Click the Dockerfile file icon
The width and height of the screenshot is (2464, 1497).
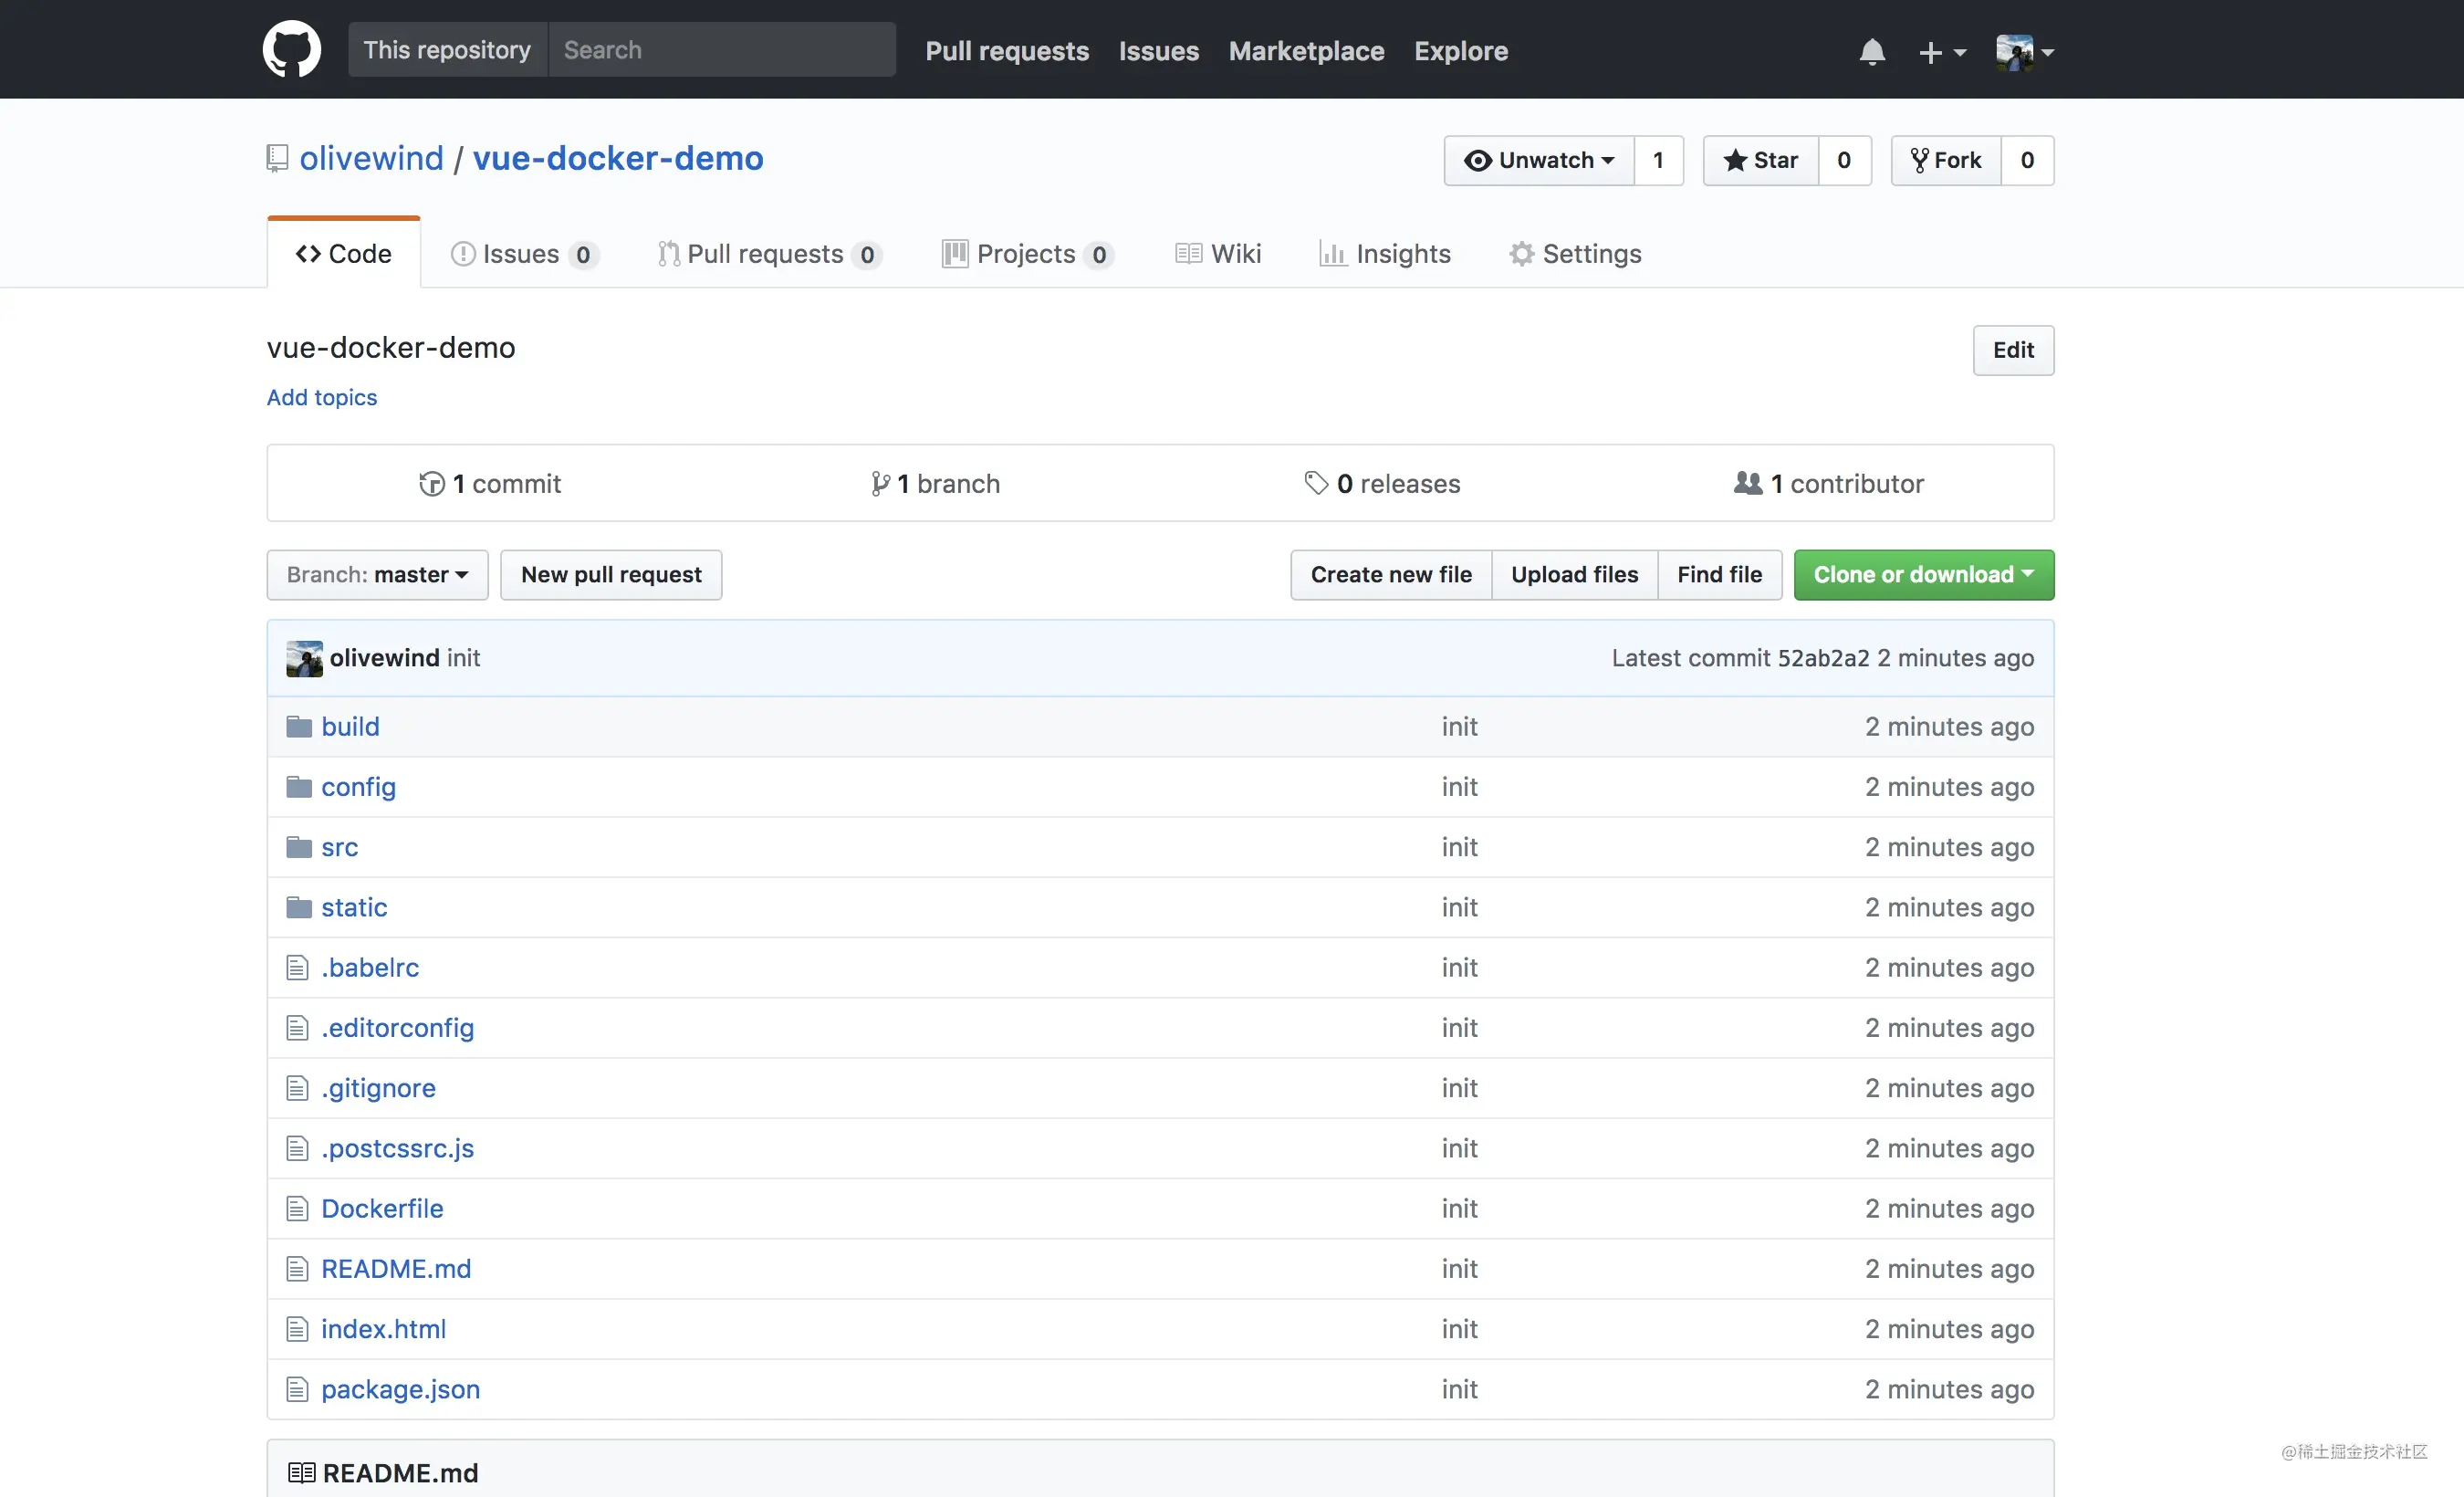(297, 1208)
